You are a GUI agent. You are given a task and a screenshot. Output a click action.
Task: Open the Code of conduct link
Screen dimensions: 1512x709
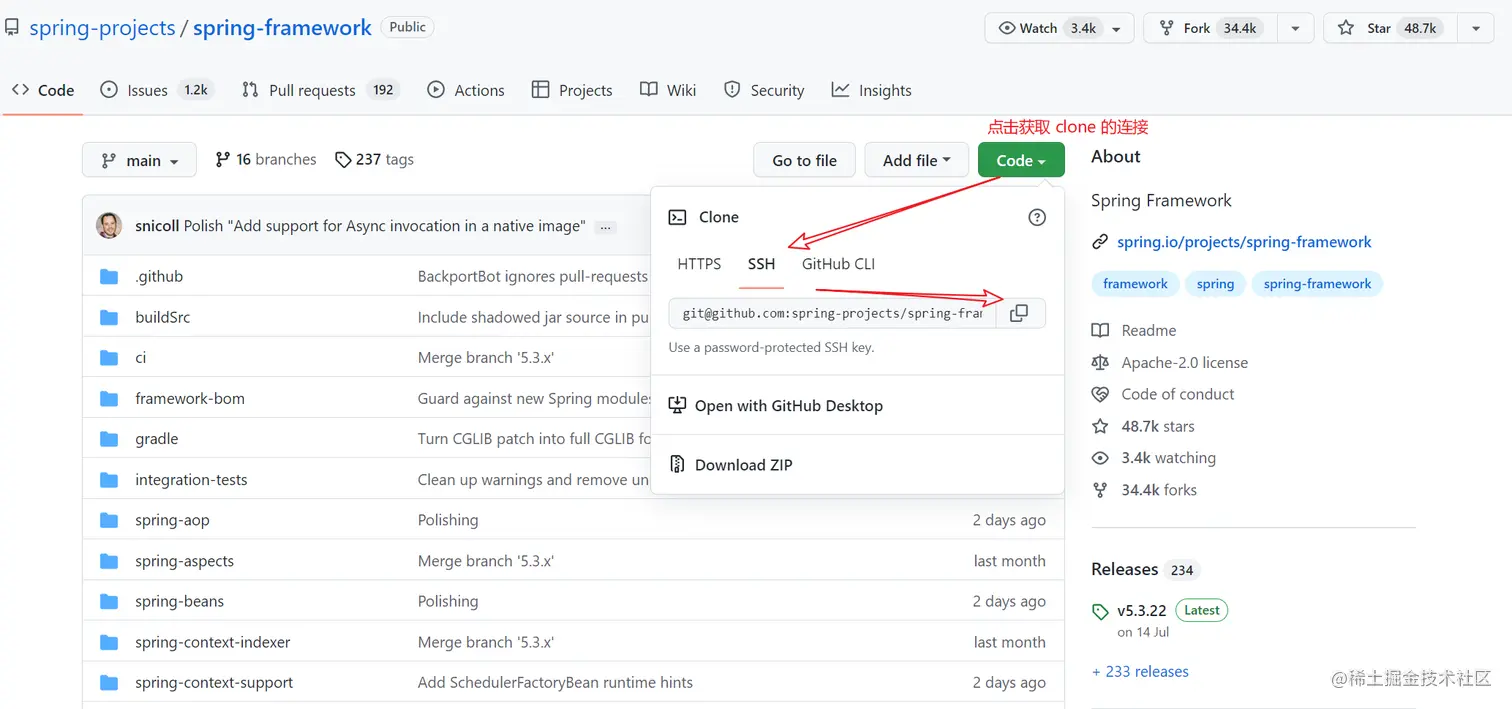tap(1163, 395)
